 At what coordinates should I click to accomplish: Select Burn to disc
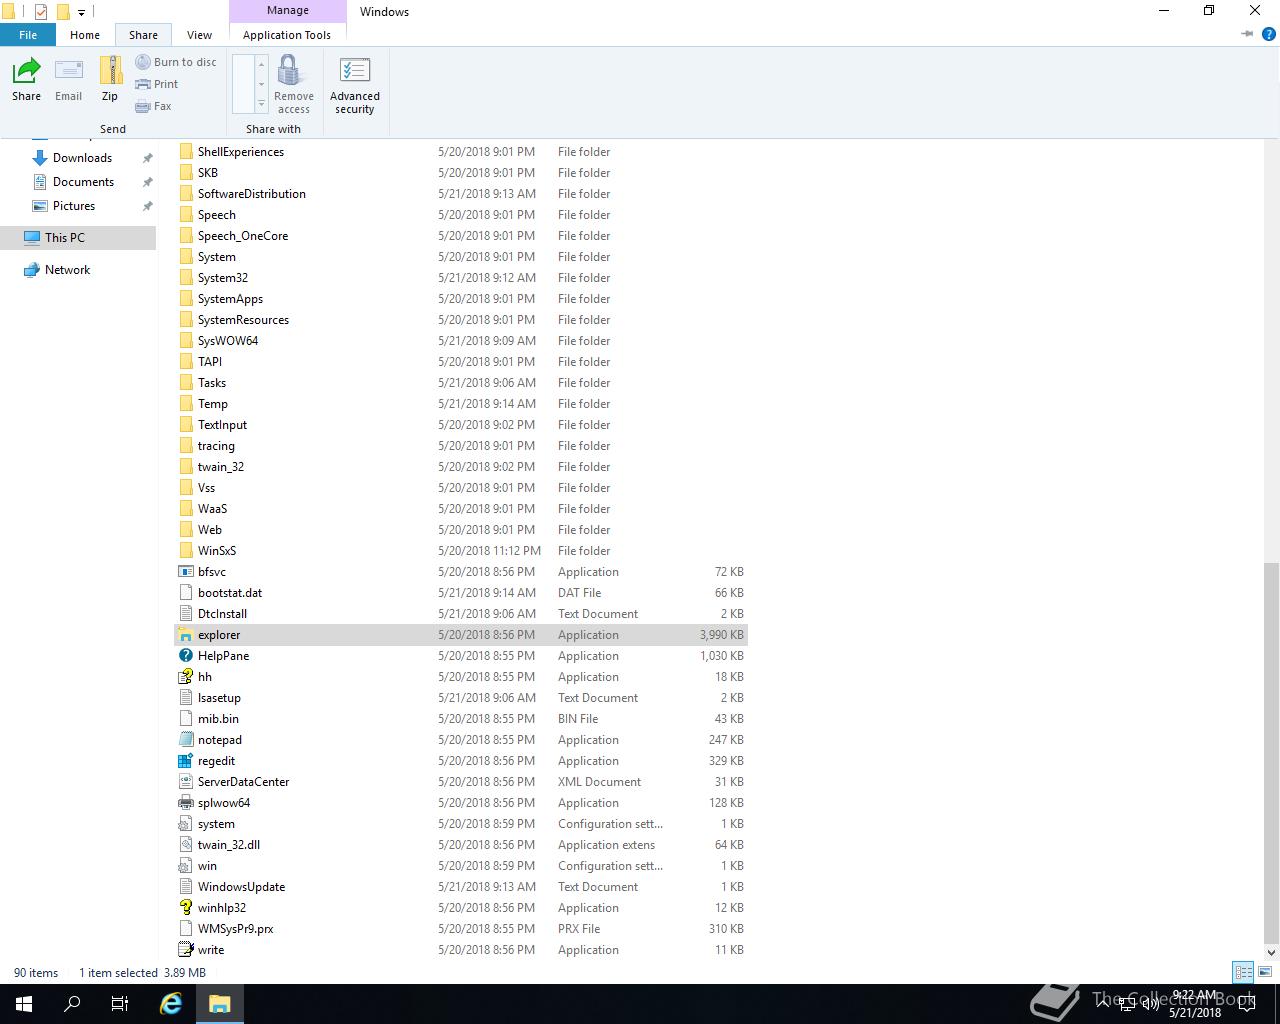pos(176,62)
